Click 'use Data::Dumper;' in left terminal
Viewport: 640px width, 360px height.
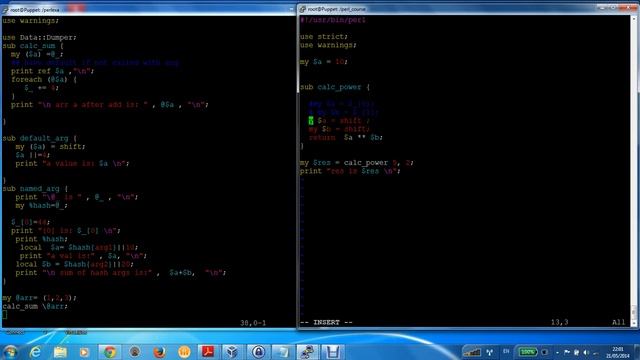[39, 37]
